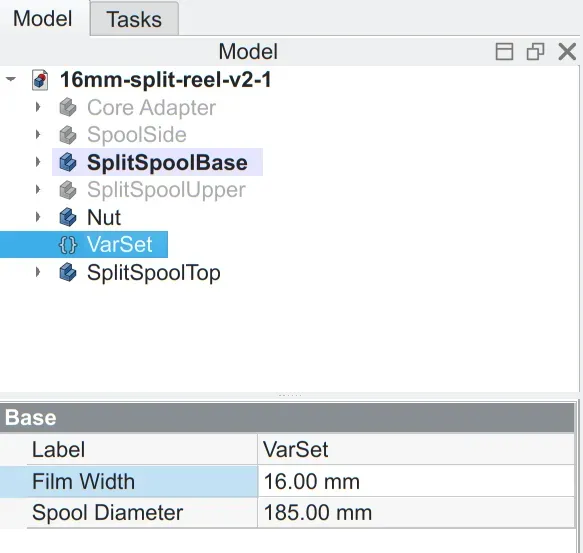Click the Nut body icon
Viewport: 583px width, 553px height.
point(68,217)
